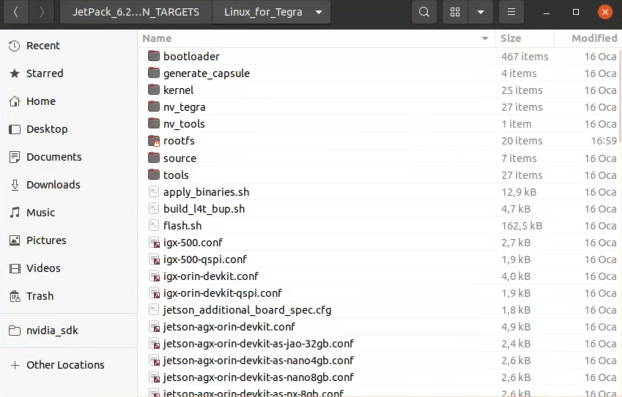Go to Home in the sidebar
The image size is (622, 397).
tap(68, 101)
